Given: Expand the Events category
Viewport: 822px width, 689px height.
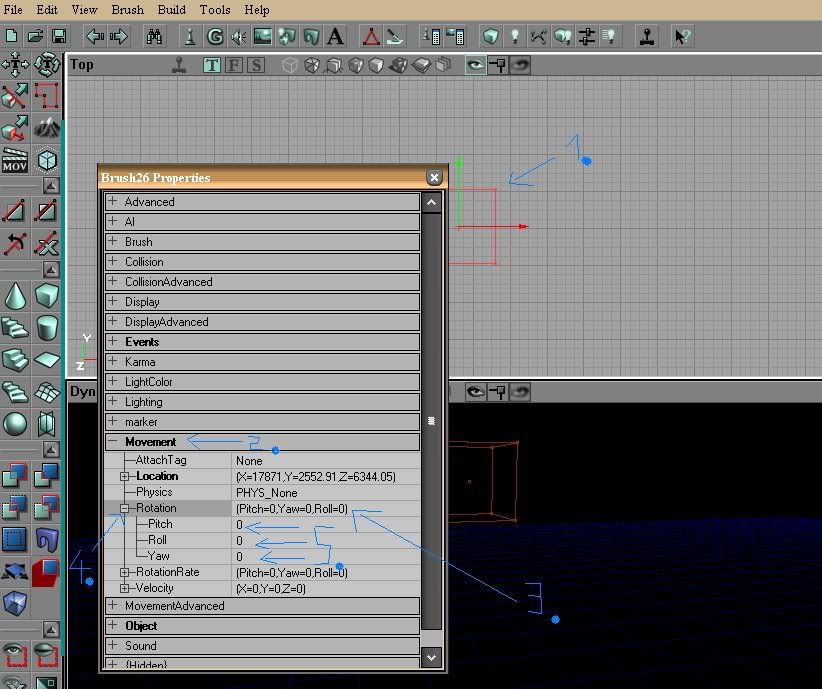Looking at the screenshot, I should coord(112,341).
